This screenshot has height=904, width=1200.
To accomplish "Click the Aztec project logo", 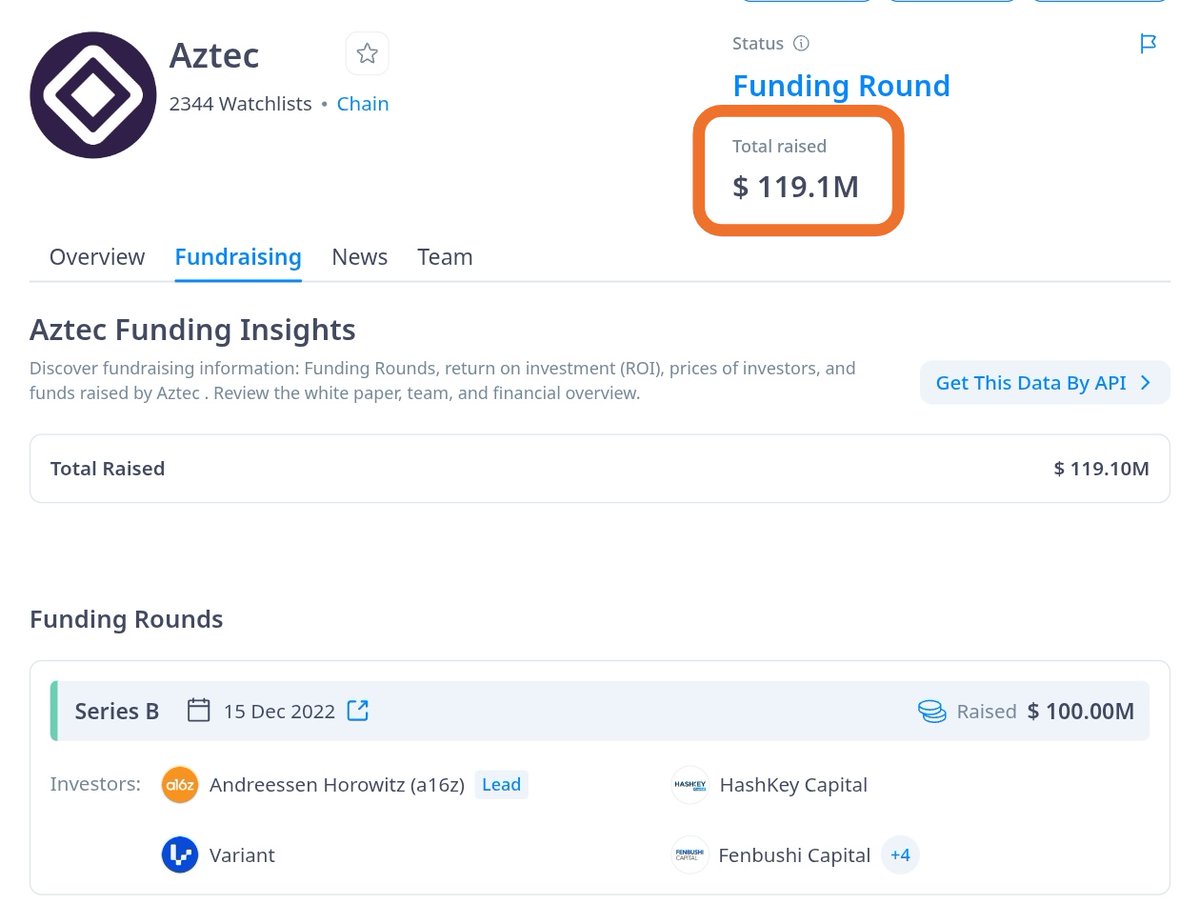I will click(93, 95).
